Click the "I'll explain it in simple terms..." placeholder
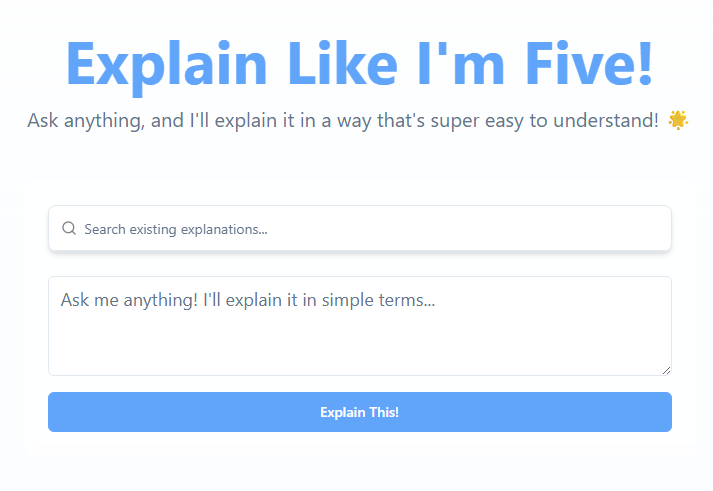This screenshot has height=491, width=713. click(x=320, y=300)
